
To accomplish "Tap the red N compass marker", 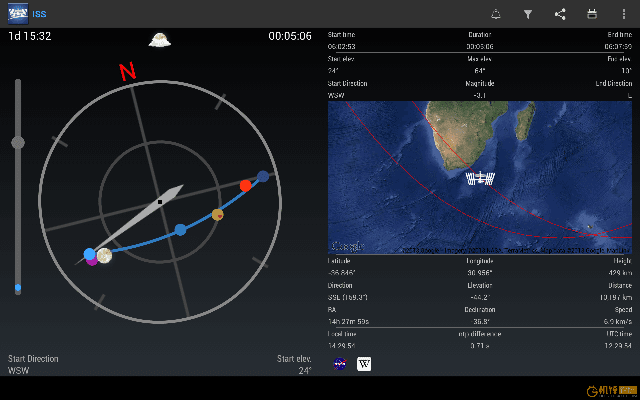I will click(127, 72).
